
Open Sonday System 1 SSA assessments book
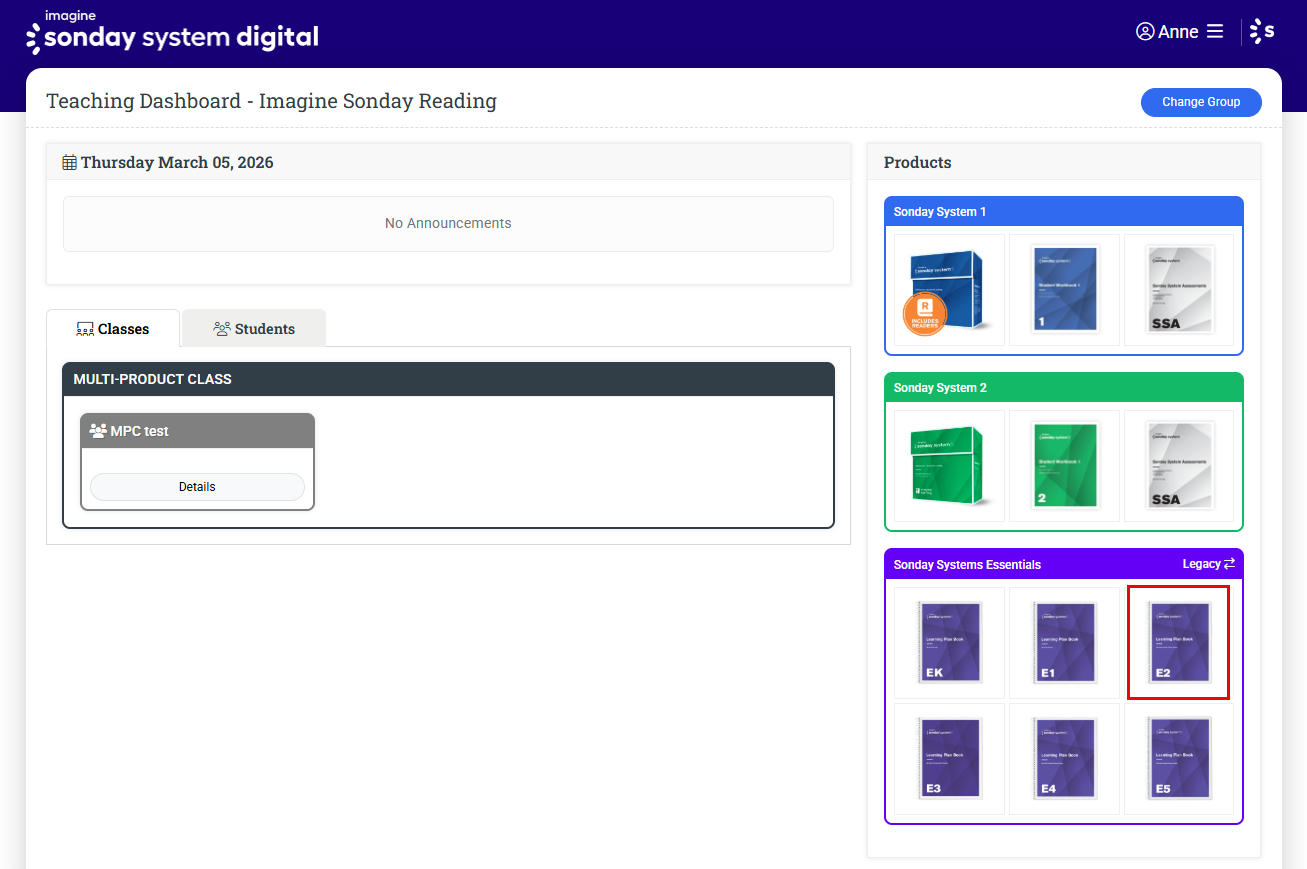1179,291
